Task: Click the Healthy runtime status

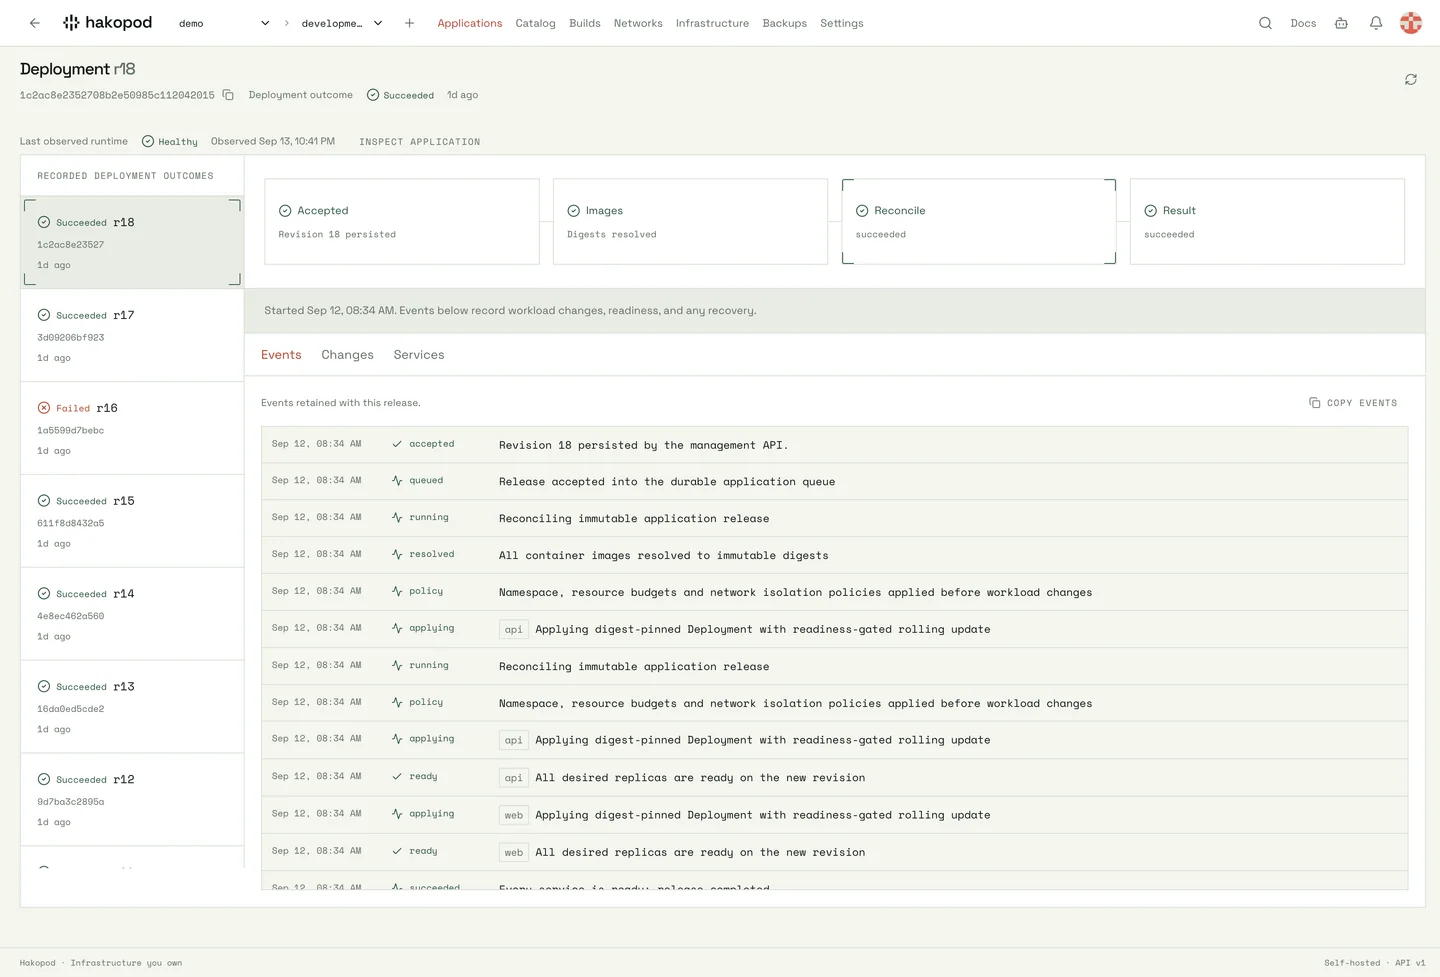Action: 170,142
